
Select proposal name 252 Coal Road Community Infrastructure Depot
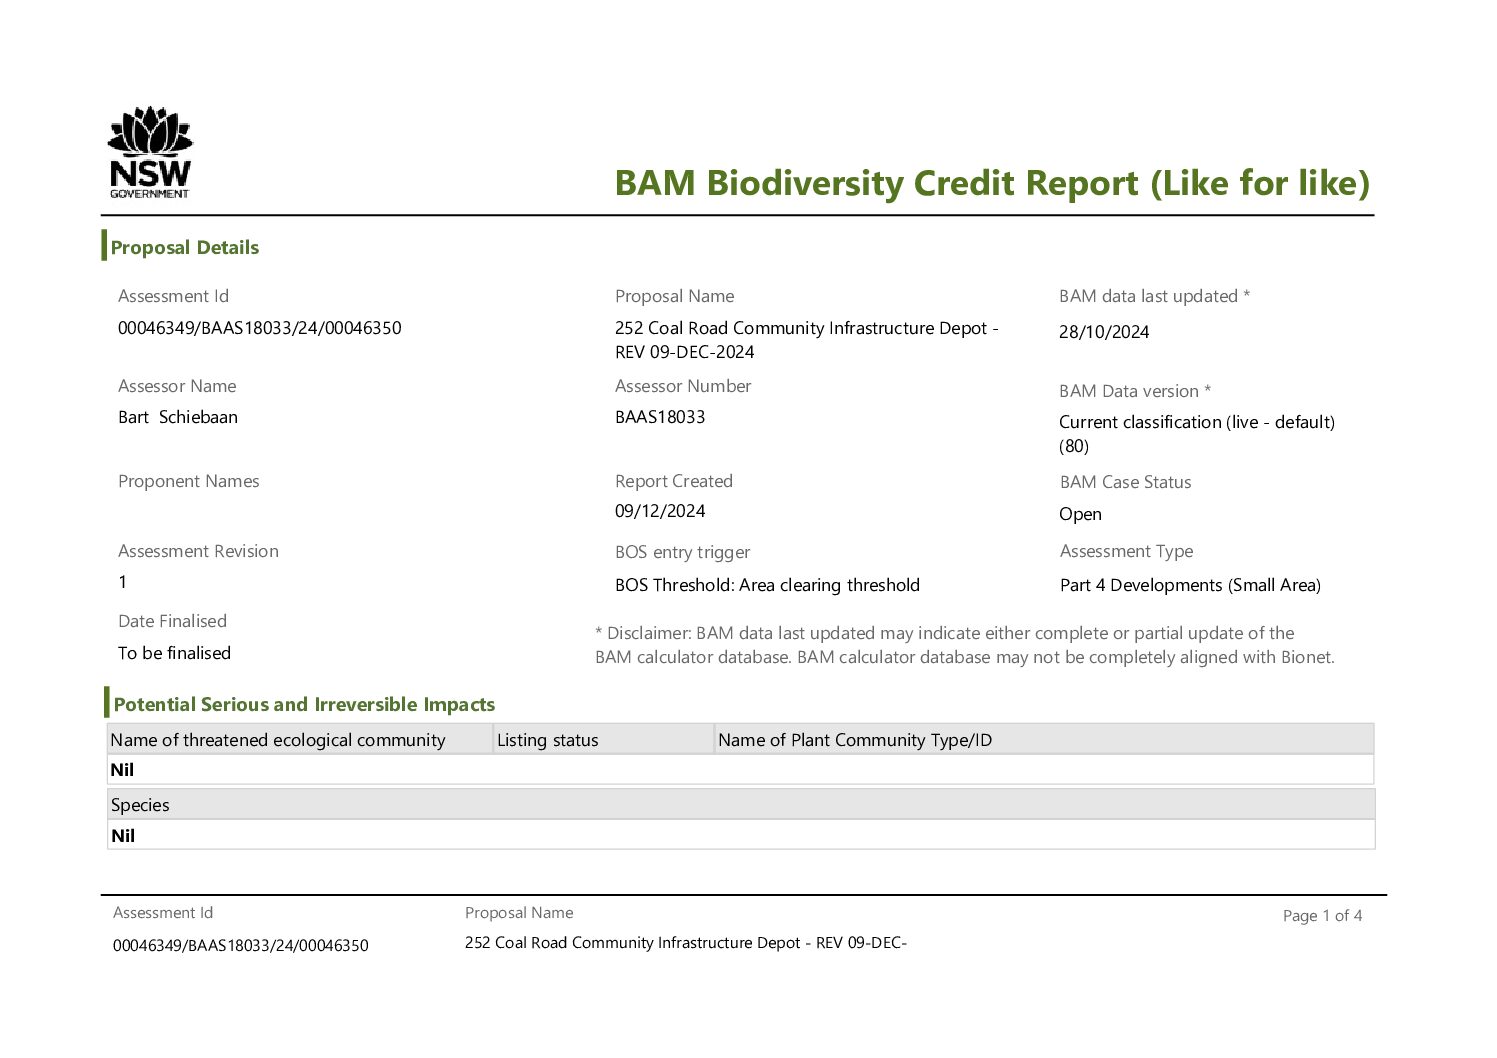[807, 340]
